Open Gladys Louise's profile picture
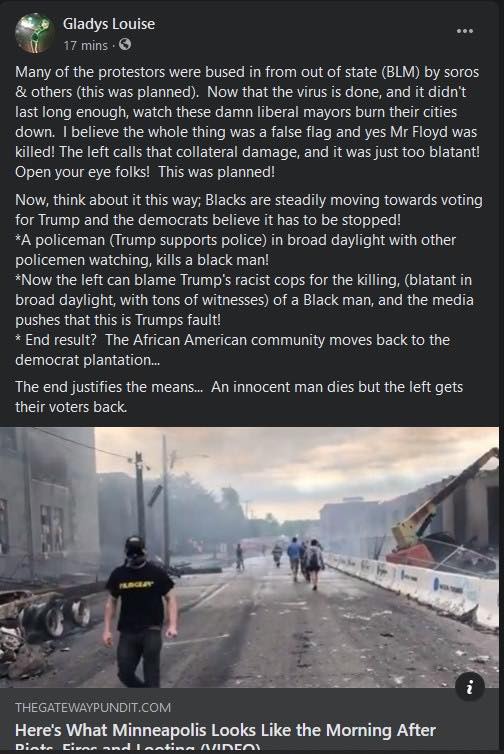 tap(34, 33)
